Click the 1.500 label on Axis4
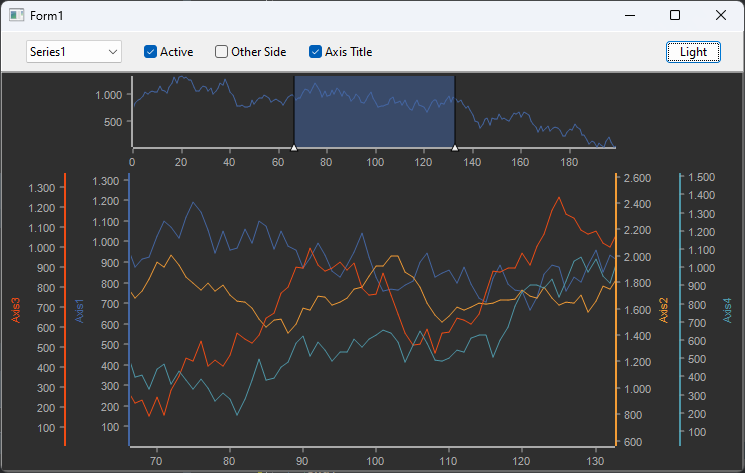The width and height of the screenshot is (745, 473). [x=702, y=177]
